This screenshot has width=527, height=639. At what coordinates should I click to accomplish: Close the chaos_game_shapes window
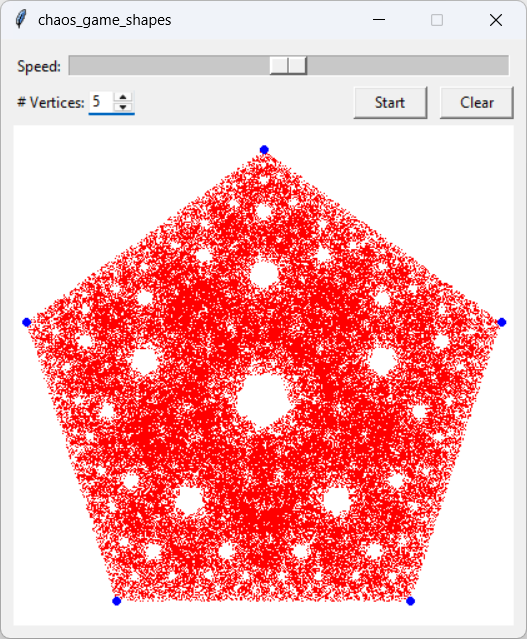[496, 20]
